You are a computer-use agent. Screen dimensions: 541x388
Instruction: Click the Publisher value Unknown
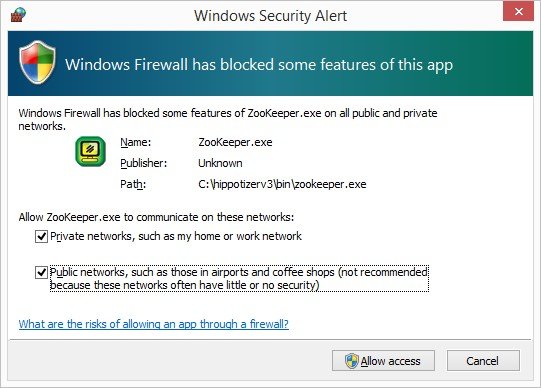coord(220,163)
